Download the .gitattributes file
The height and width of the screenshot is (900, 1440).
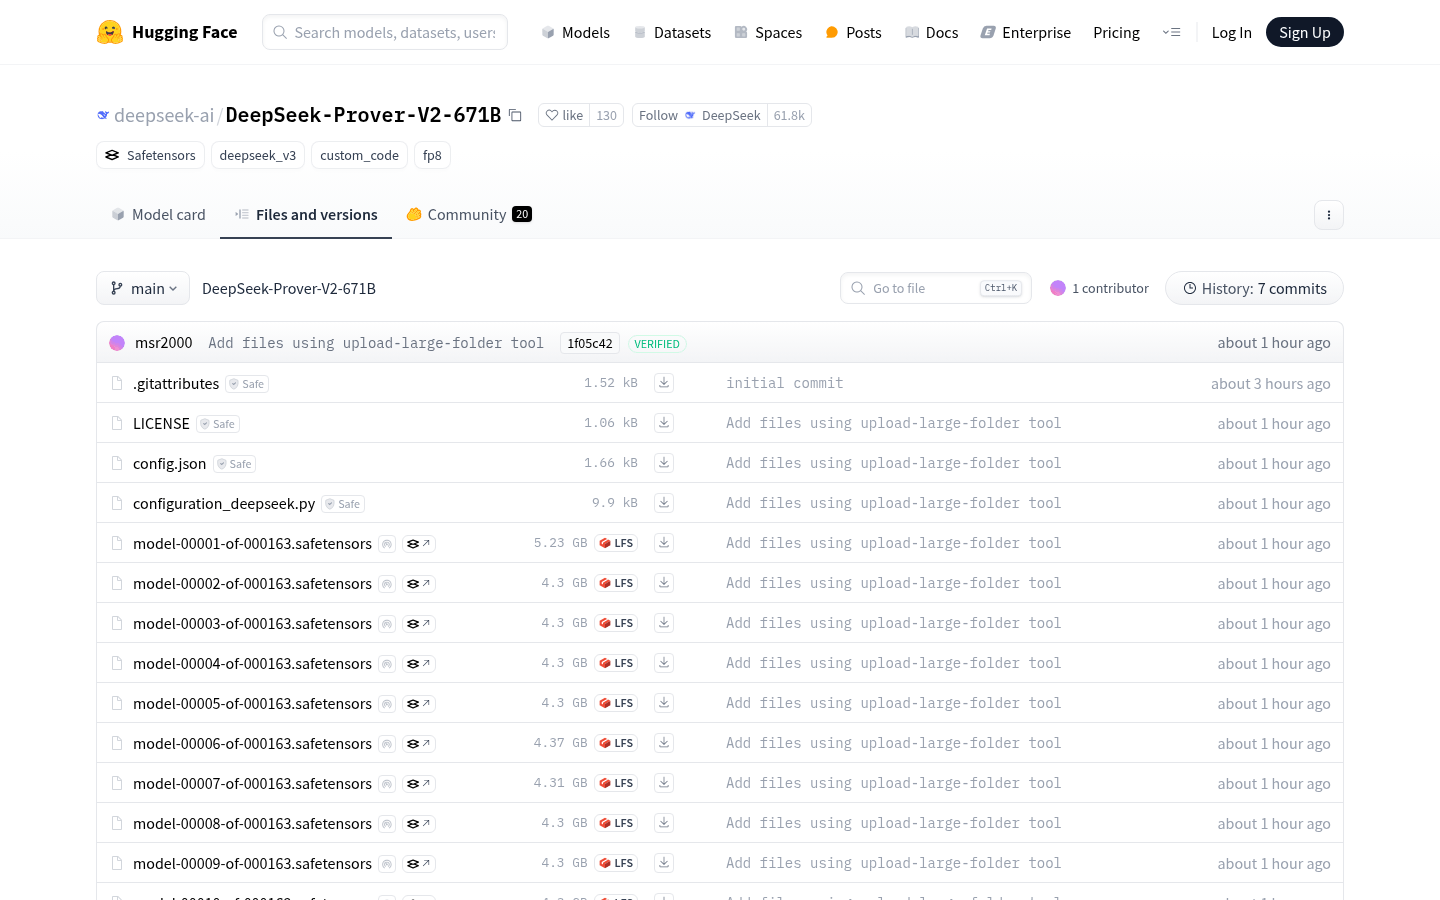[664, 383]
